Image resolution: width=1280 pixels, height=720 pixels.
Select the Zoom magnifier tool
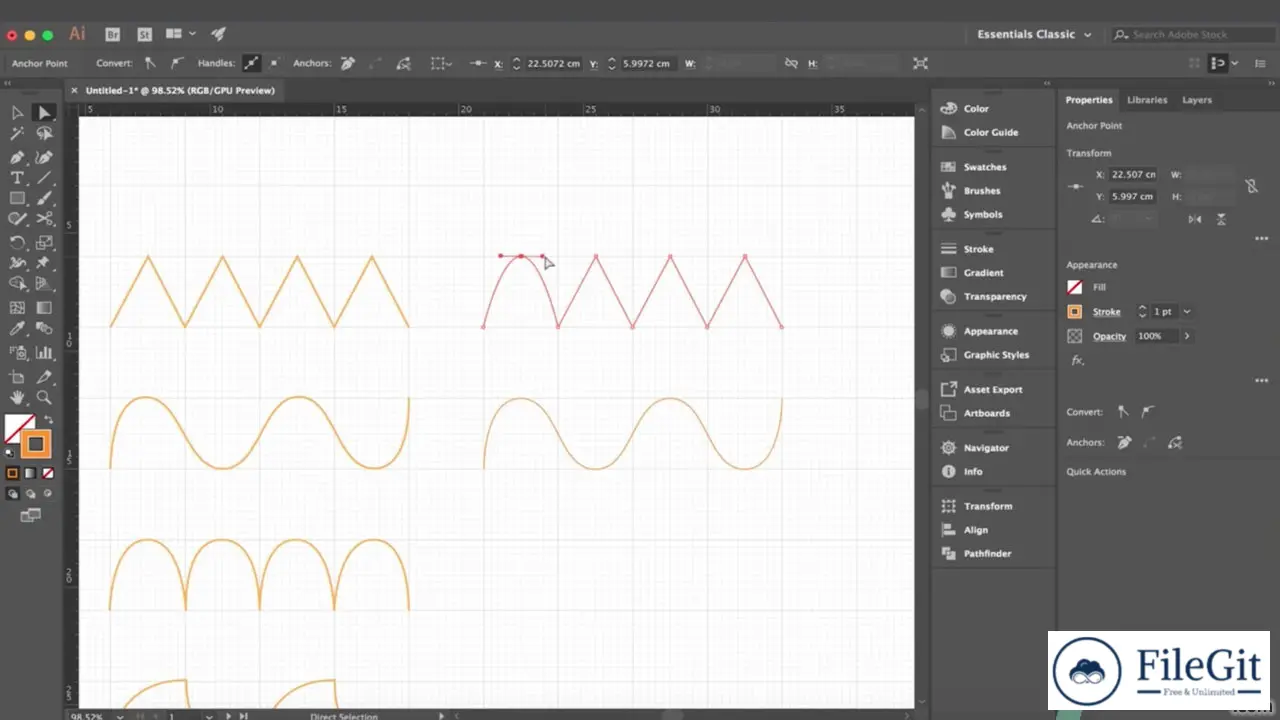(x=44, y=398)
